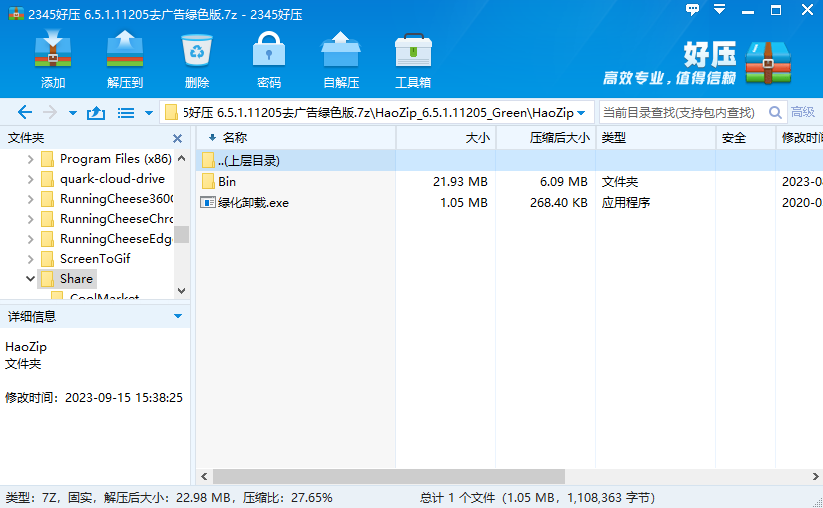Select the 绿化卸载.exe file

[x=253, y=203]
